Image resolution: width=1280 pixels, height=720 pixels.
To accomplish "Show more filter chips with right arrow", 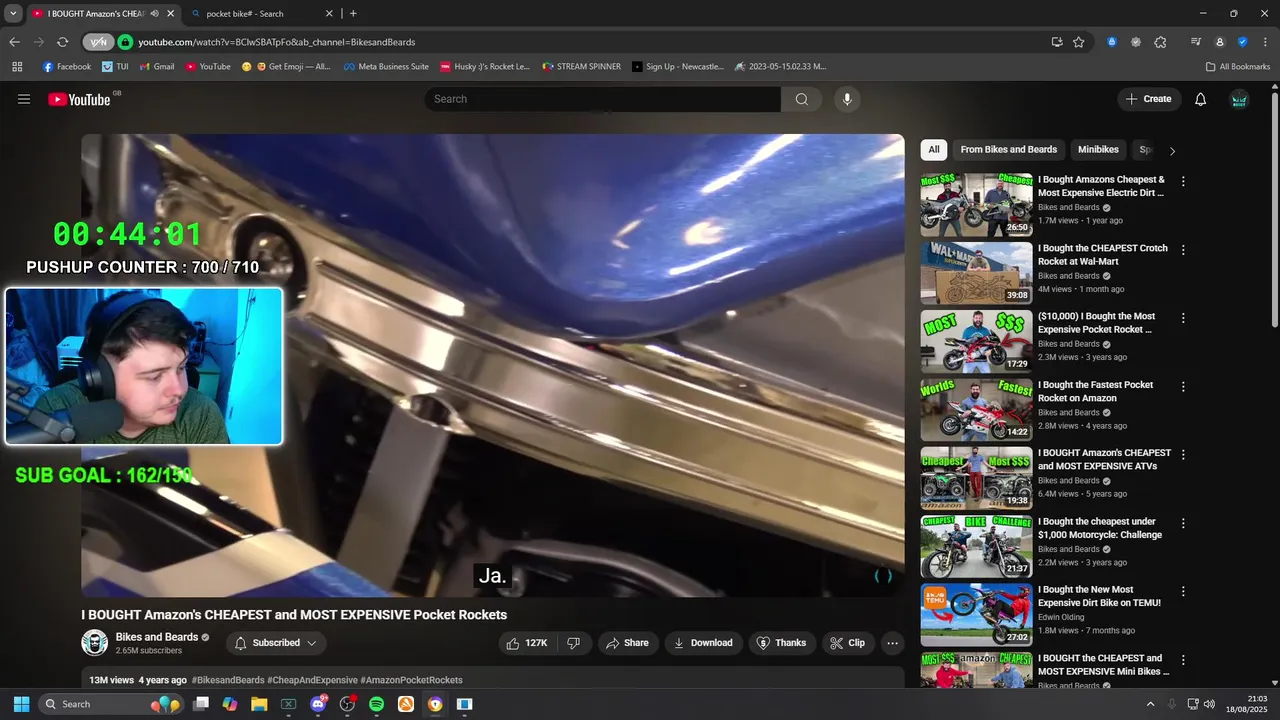I will pyautogui.click(x=1172, y=151).
